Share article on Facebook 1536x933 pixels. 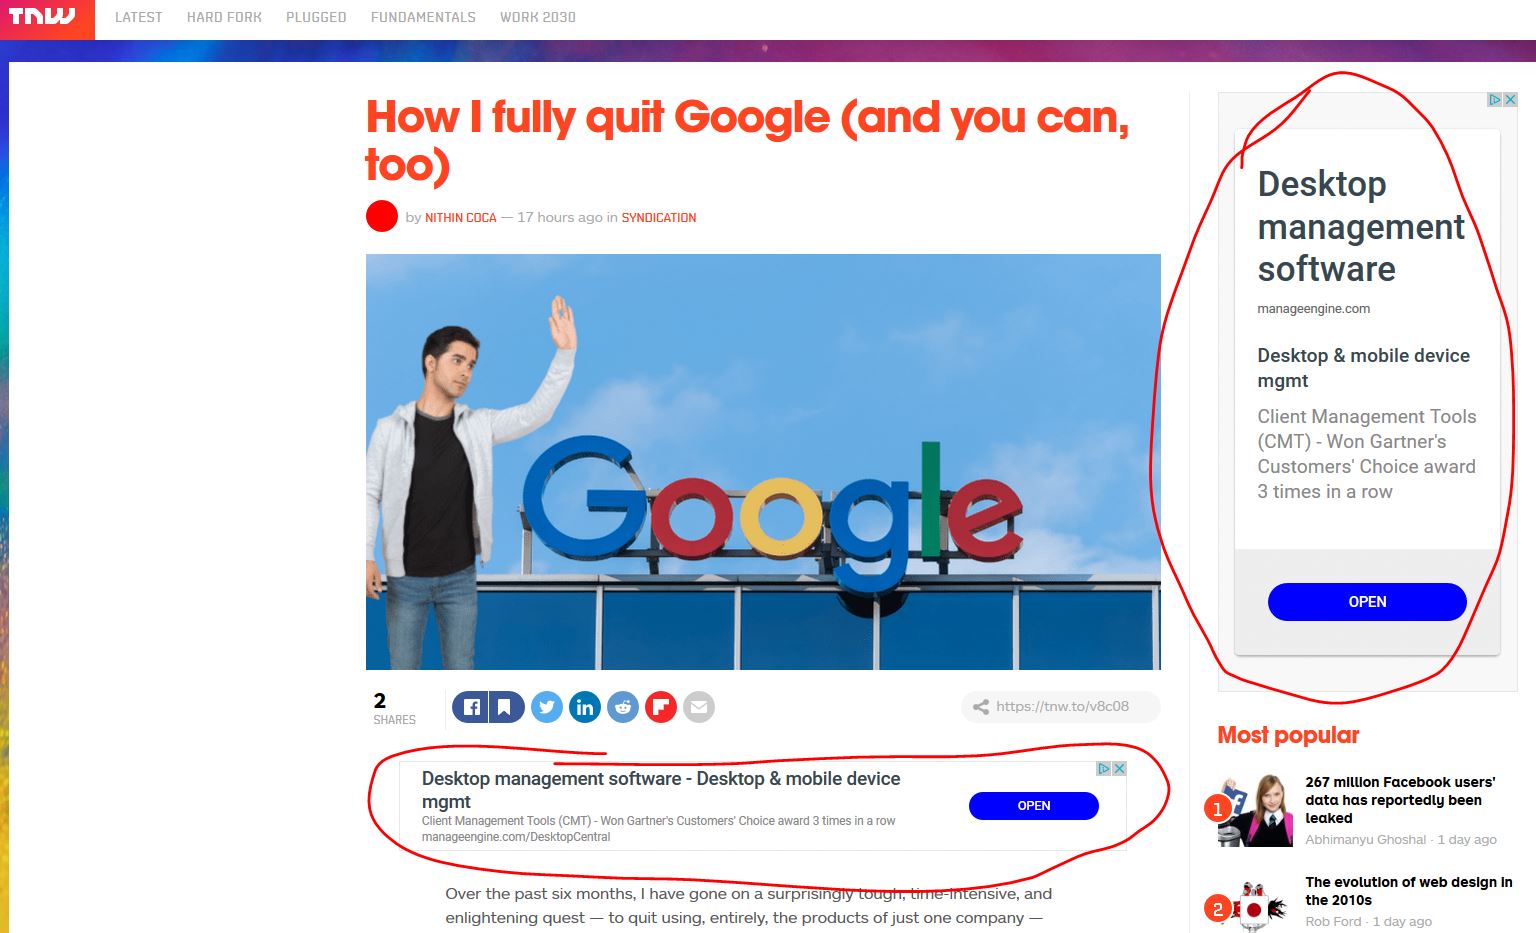(x=471, y=707)
